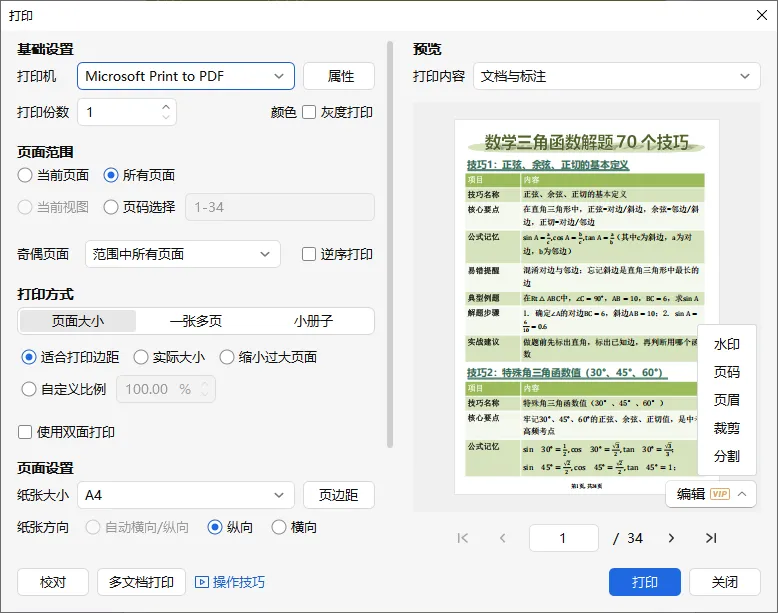Click the 多文档打印 button
778x613 pixels.
pyautogui.click(x=141, y=582)
